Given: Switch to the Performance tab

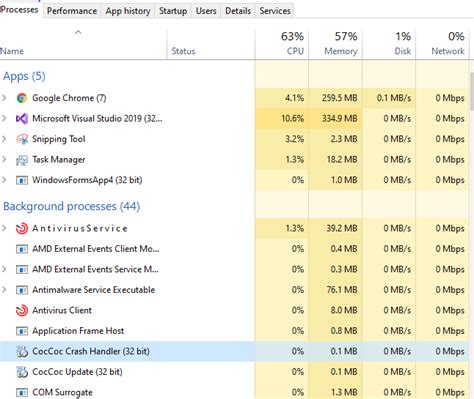Looking at the screenshot, I should (72, 11).
